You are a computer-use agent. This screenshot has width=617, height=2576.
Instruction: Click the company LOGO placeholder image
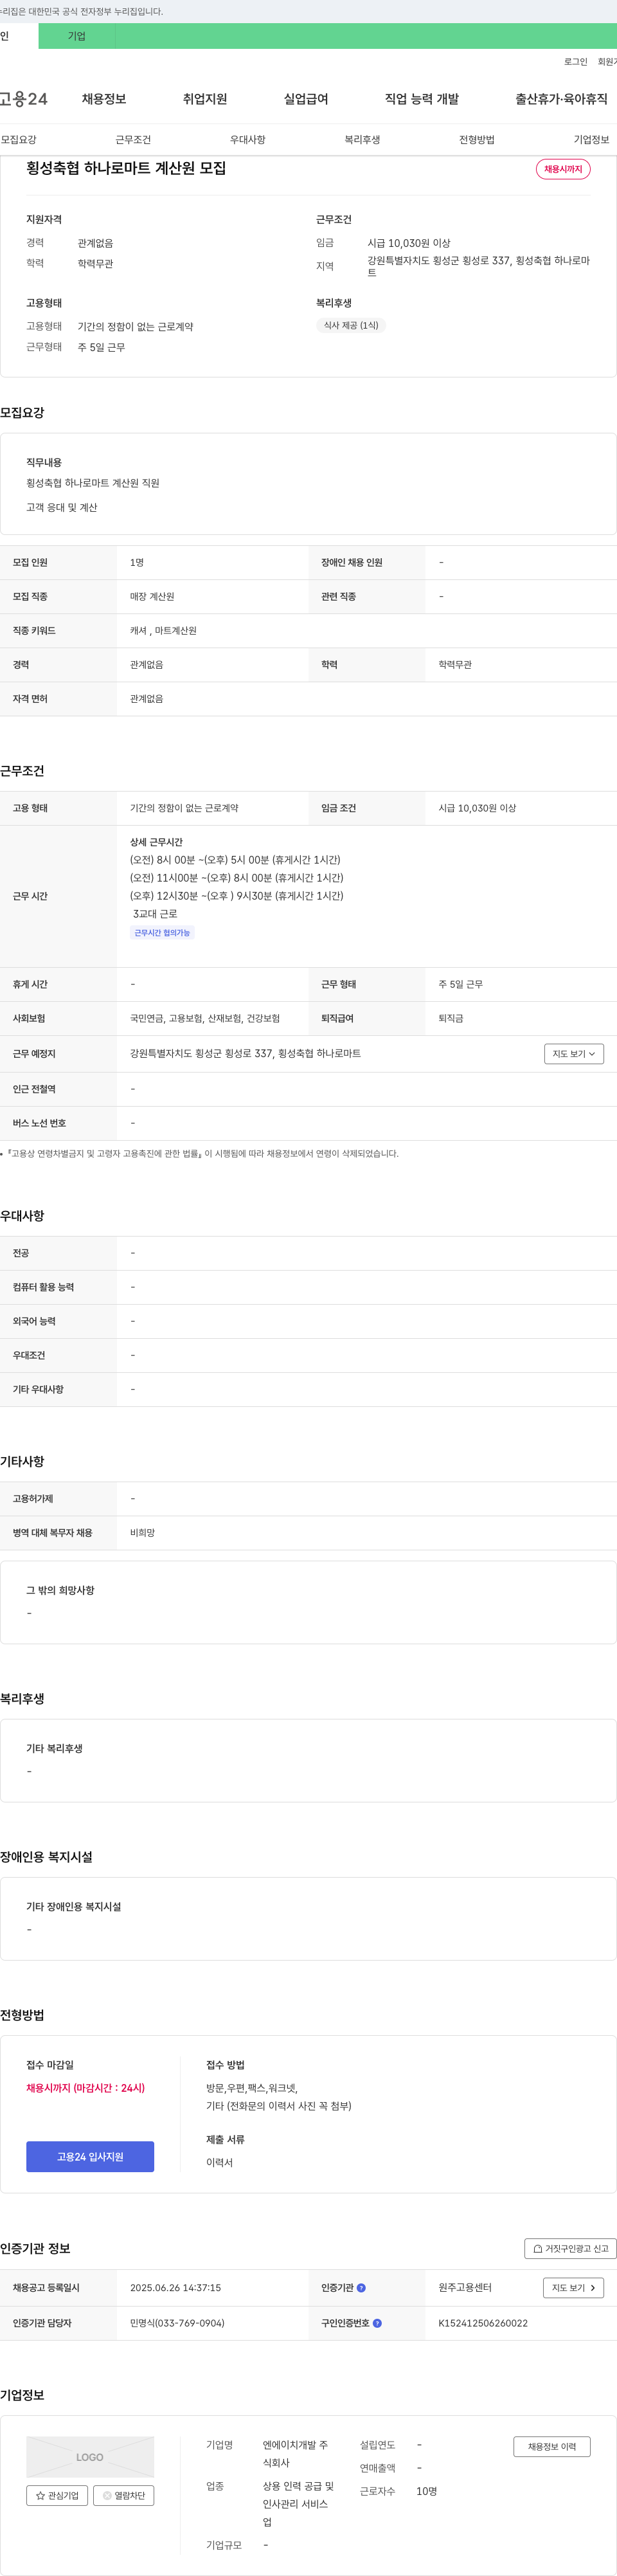[90, 2456]
